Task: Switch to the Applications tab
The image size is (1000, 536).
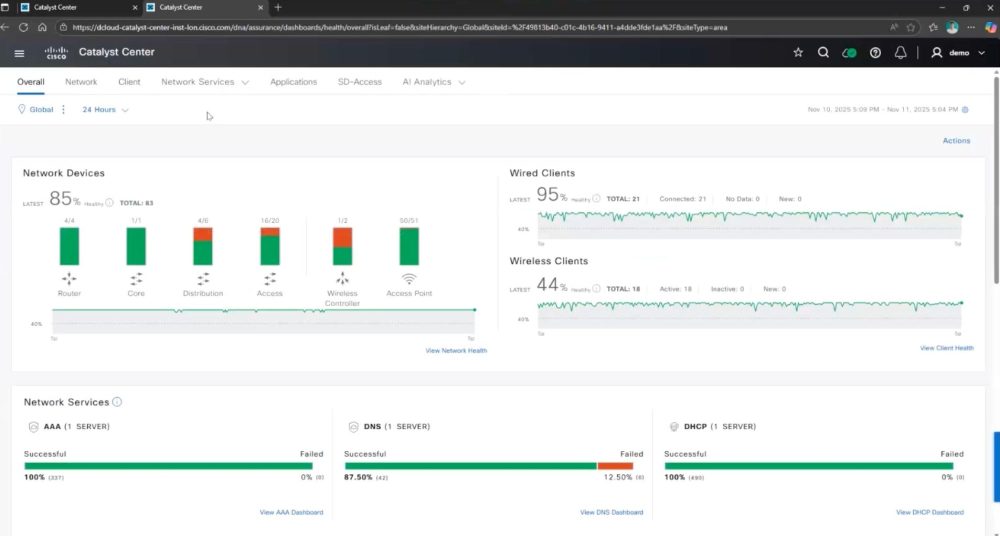Action: (293, 82)
